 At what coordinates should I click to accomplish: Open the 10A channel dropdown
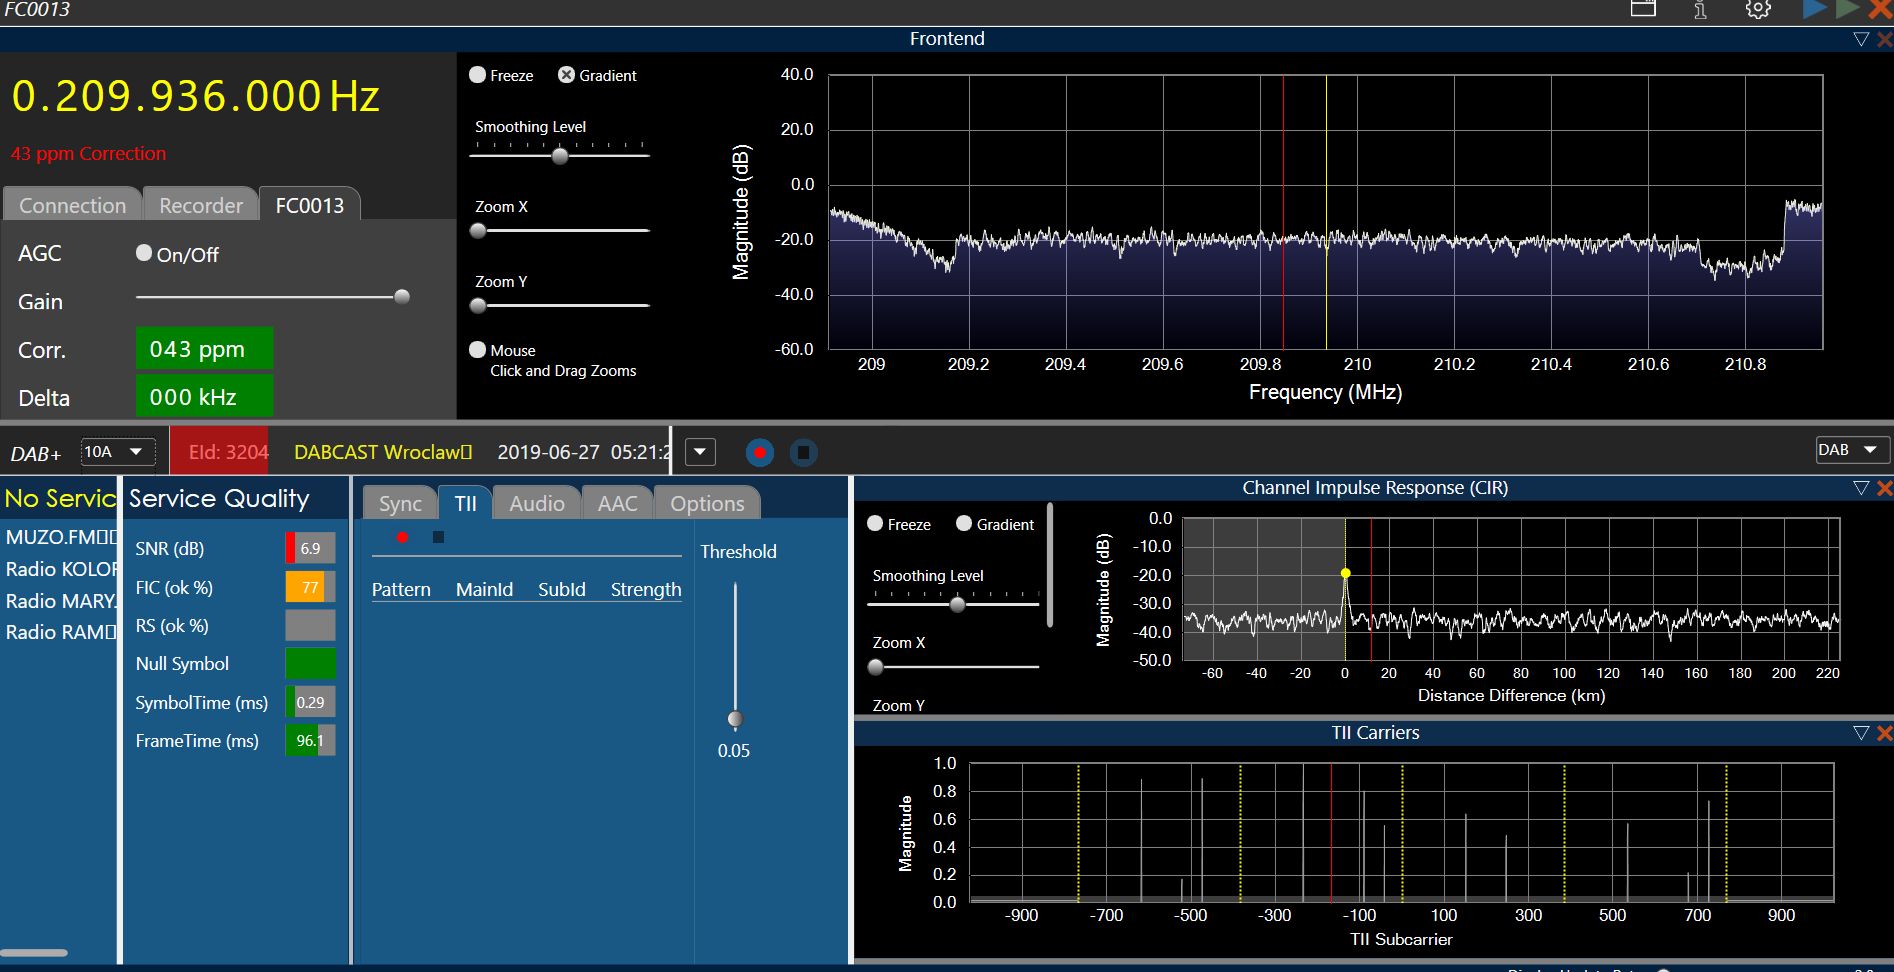(x=118, y=452)
